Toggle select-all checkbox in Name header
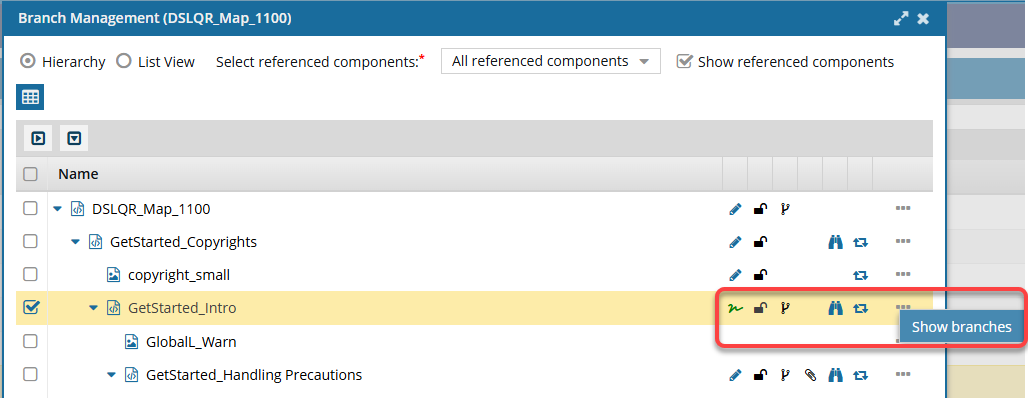 (x=30, y=174)
